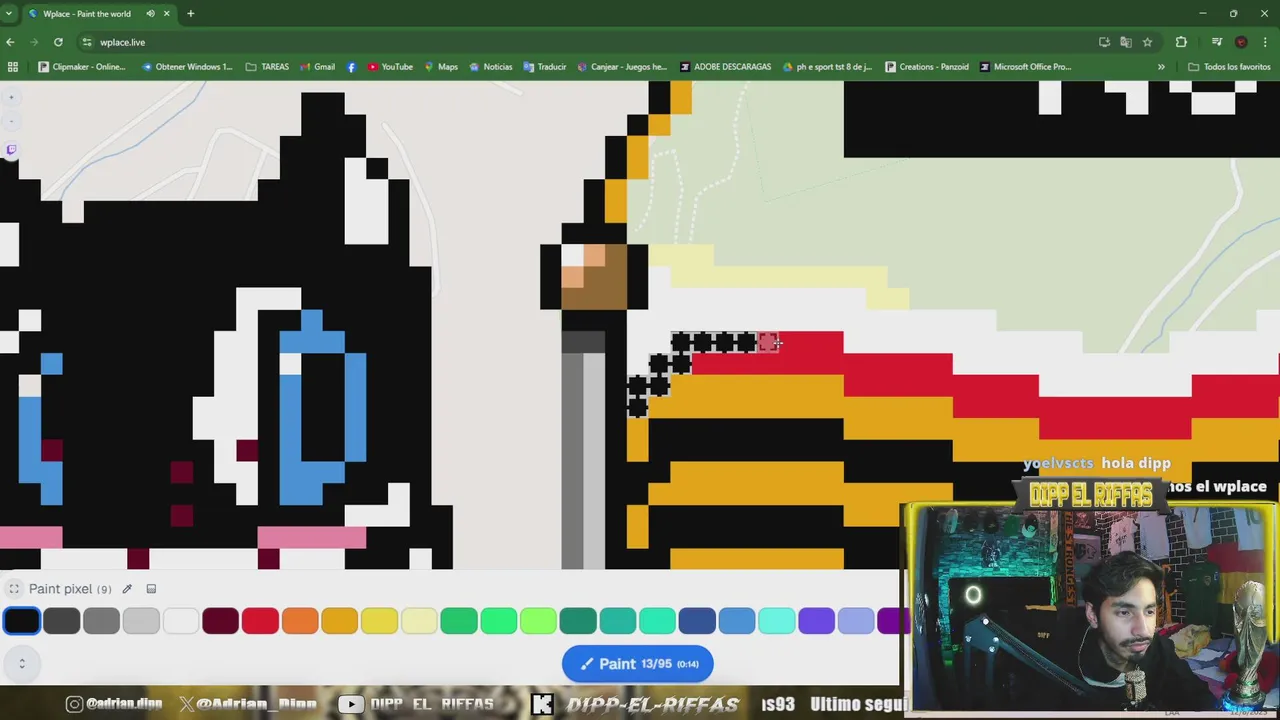Screen dimensions: 1280x720
Task: Click the purple Twitch icon on map sidebar
Action: [x=11, y=150]
